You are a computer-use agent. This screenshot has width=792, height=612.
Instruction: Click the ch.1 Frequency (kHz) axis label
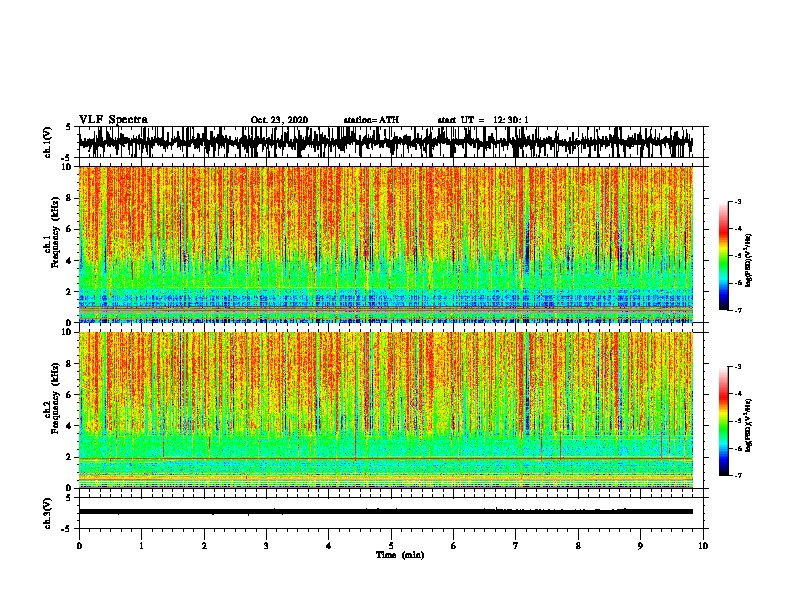[x=53, y=232]
